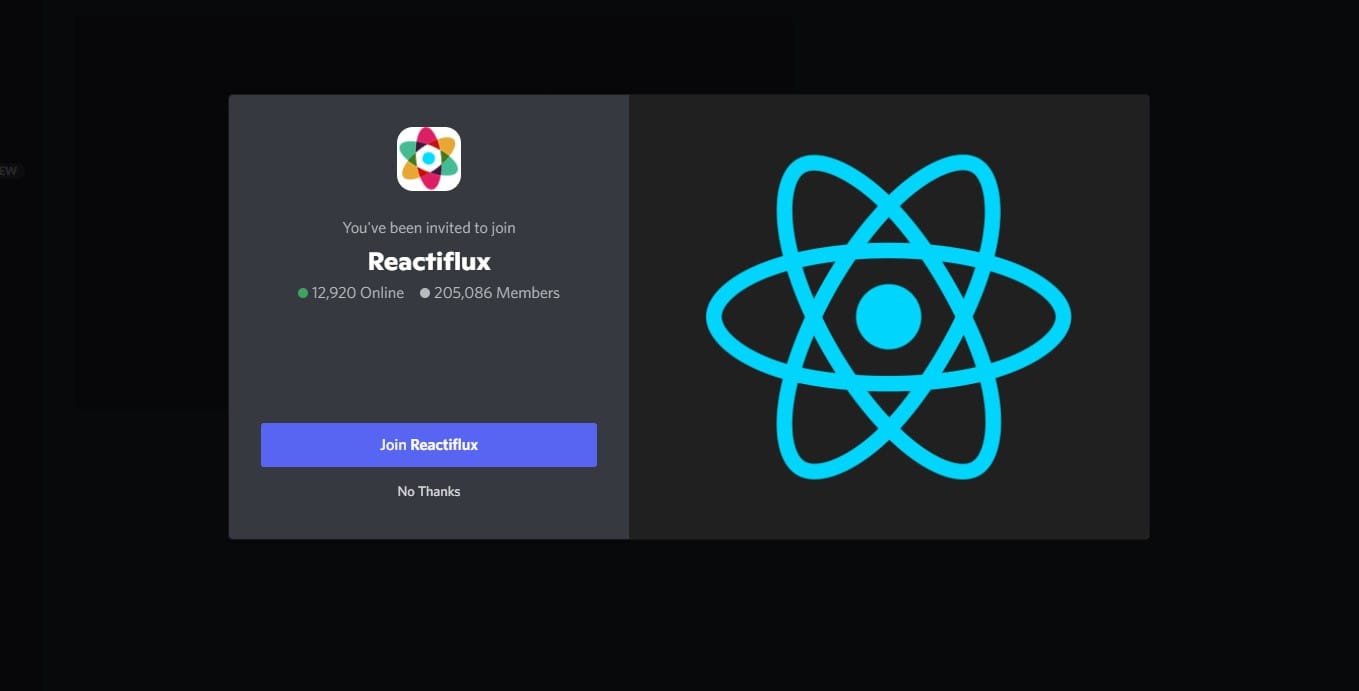Click the 205,086 Members counter

click(497, 292)
